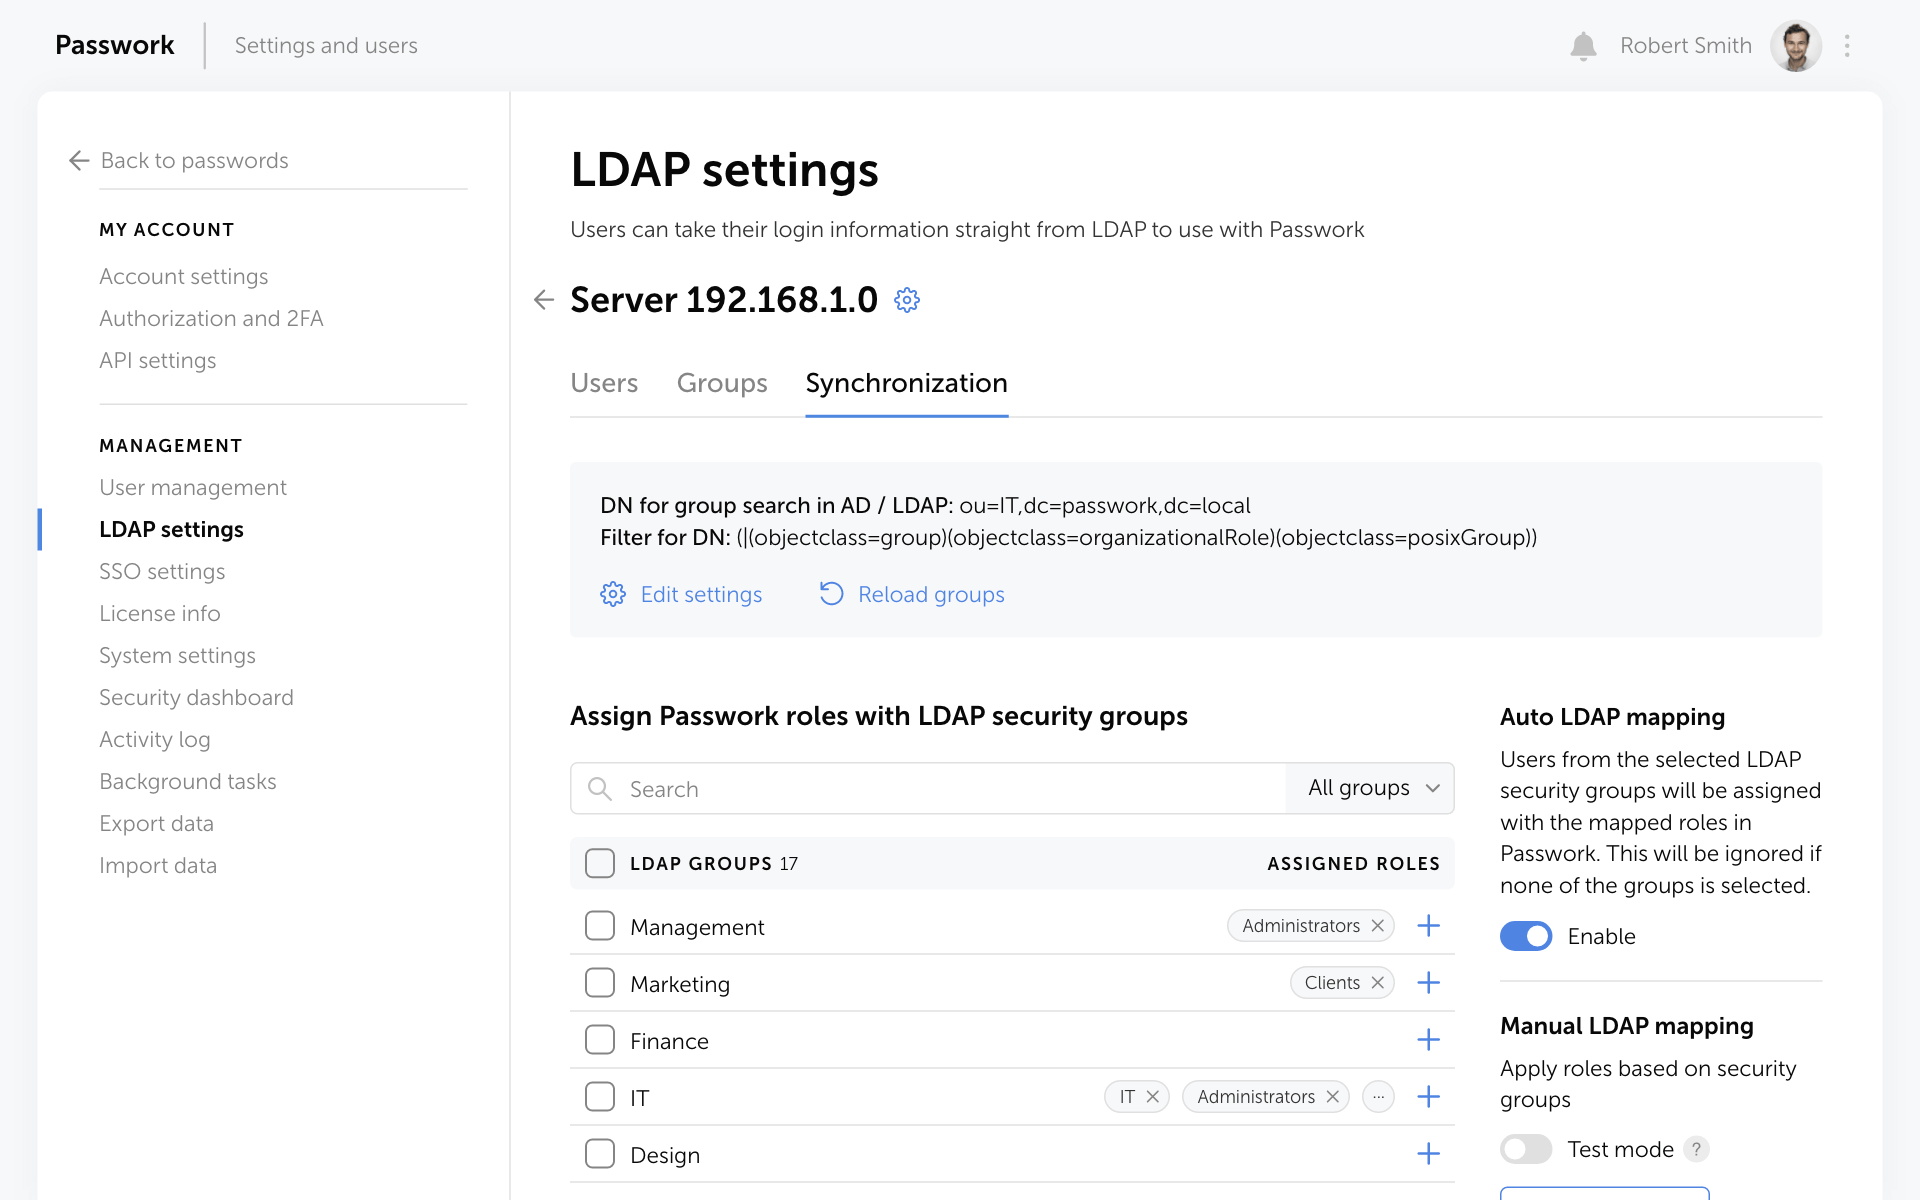
Task: Select all LDAP groups header checkbox
Action: tap(600, 863)
